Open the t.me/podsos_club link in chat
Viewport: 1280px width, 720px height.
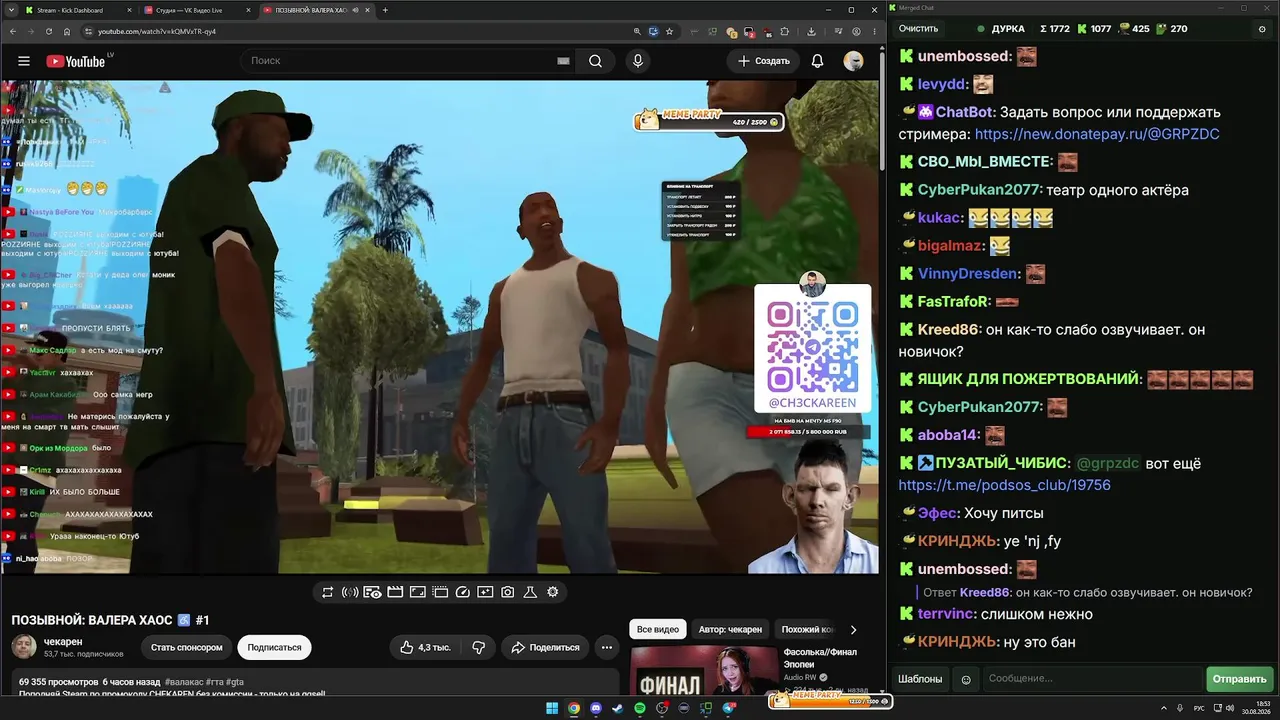pos(1004,485)
